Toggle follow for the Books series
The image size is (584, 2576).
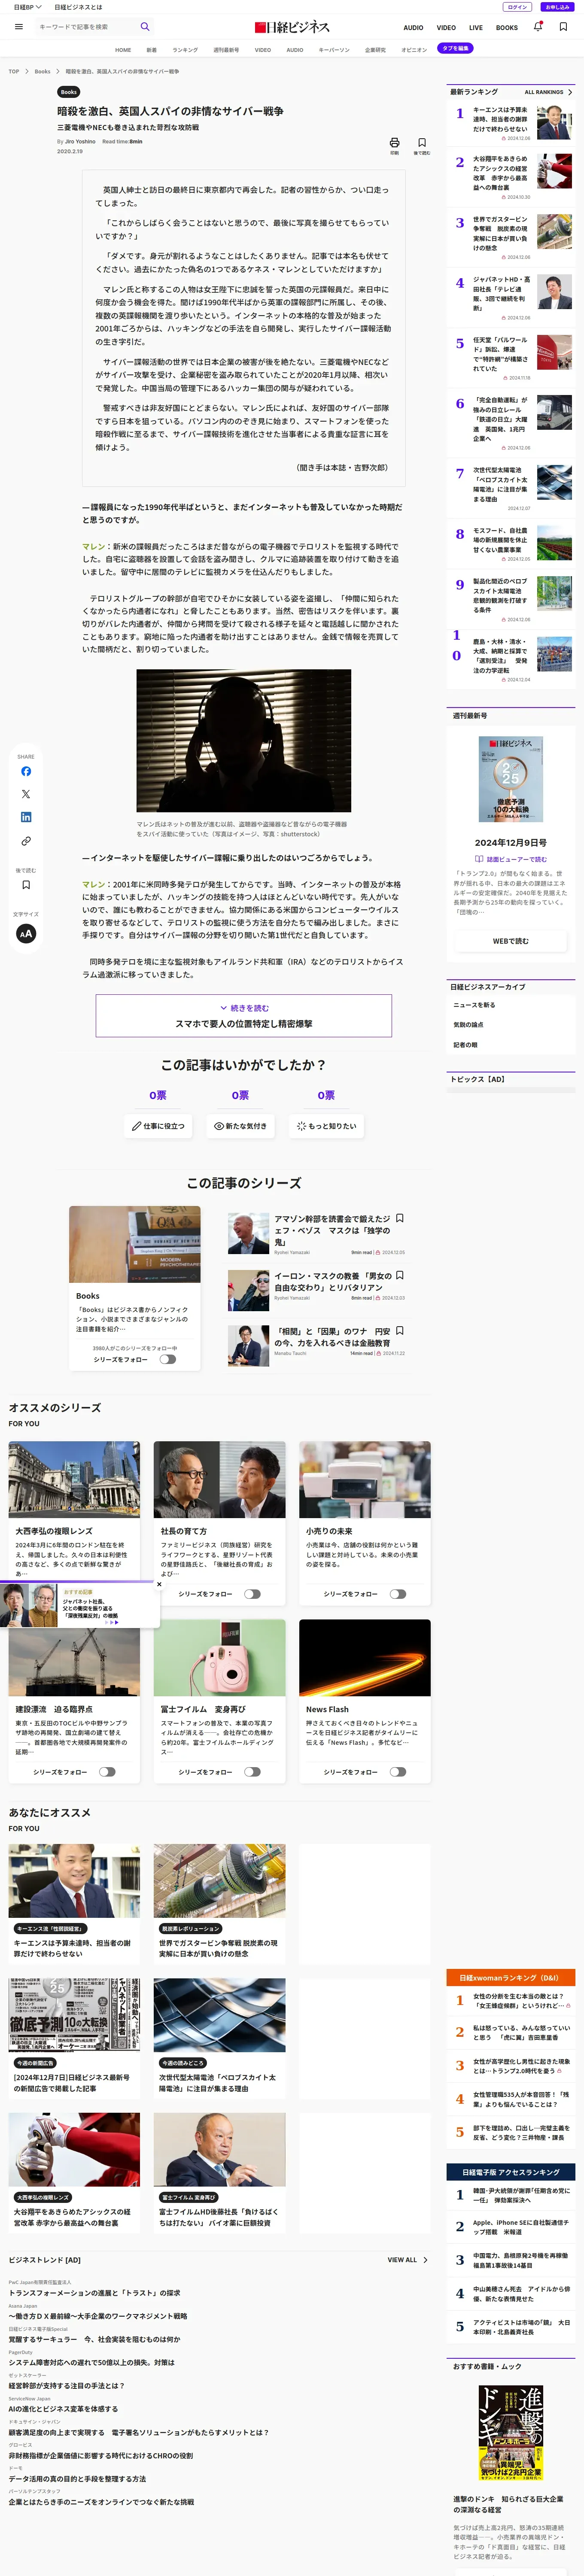(167, 1359)
